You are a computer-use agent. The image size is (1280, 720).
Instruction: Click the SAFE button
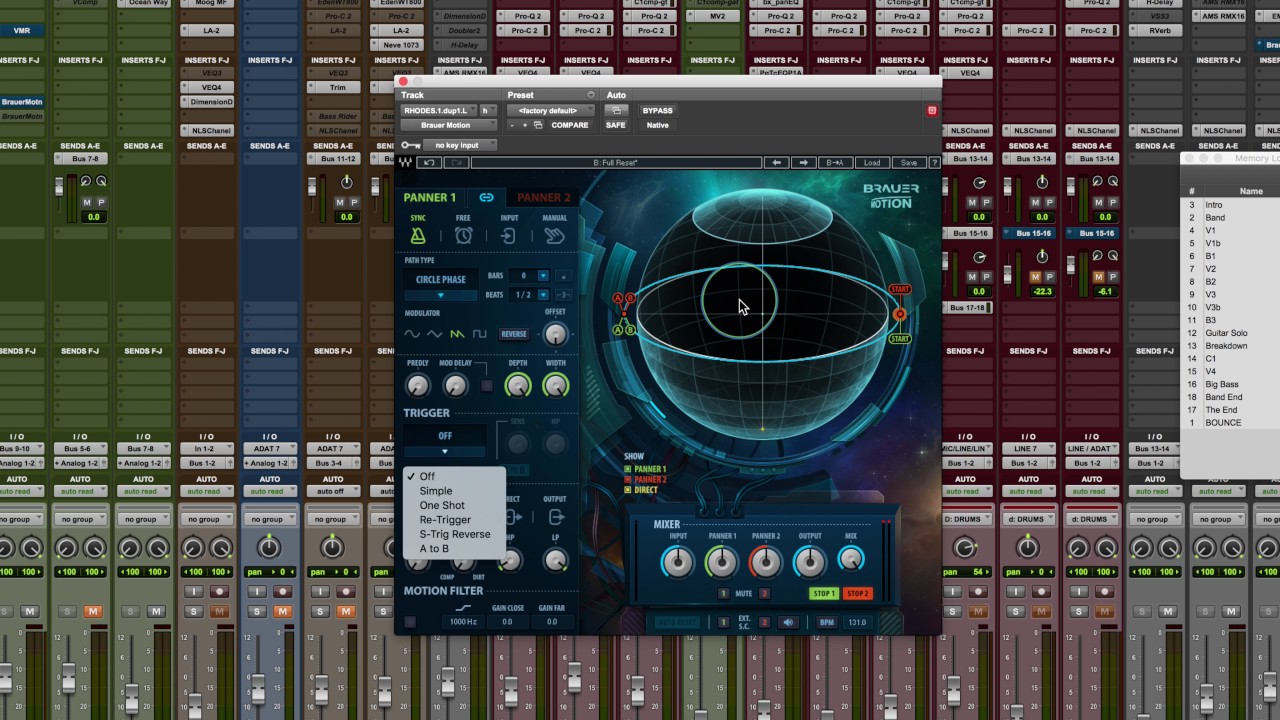pyautogui.click(x=616, y=125)
